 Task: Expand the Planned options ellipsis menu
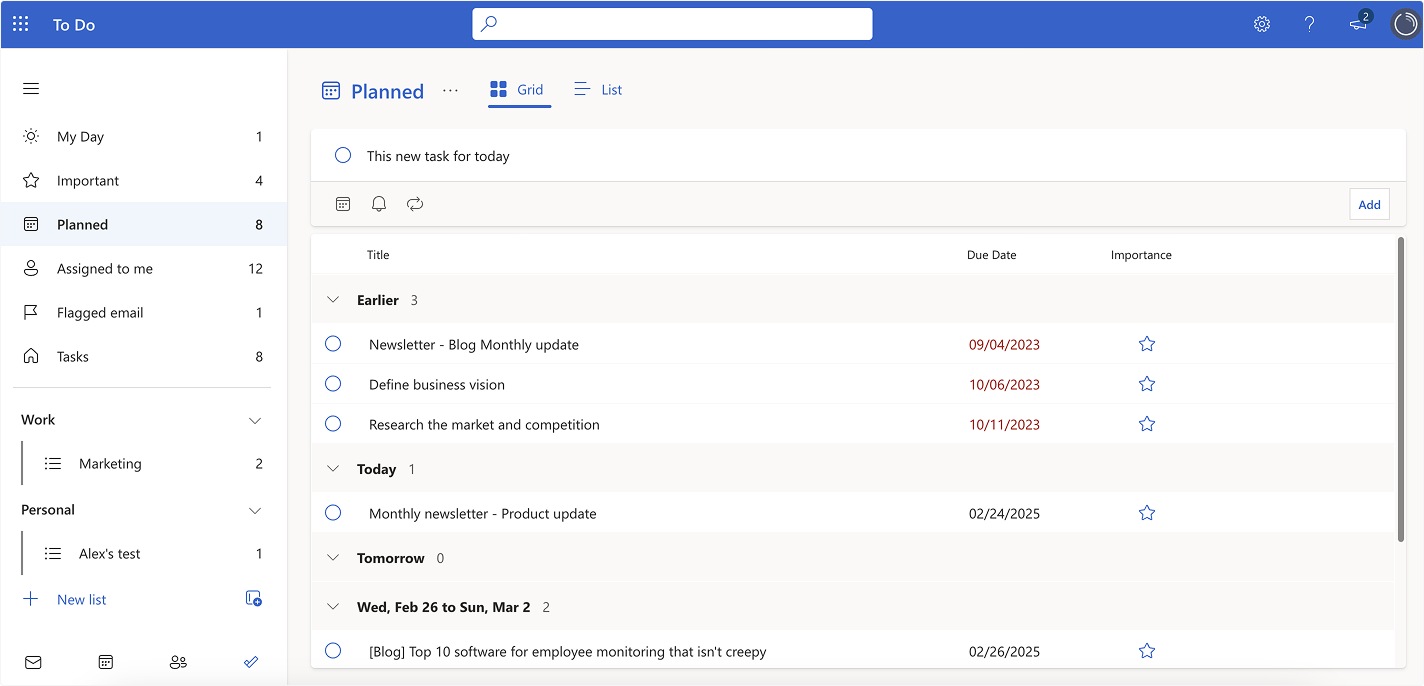tap(450, 90)
